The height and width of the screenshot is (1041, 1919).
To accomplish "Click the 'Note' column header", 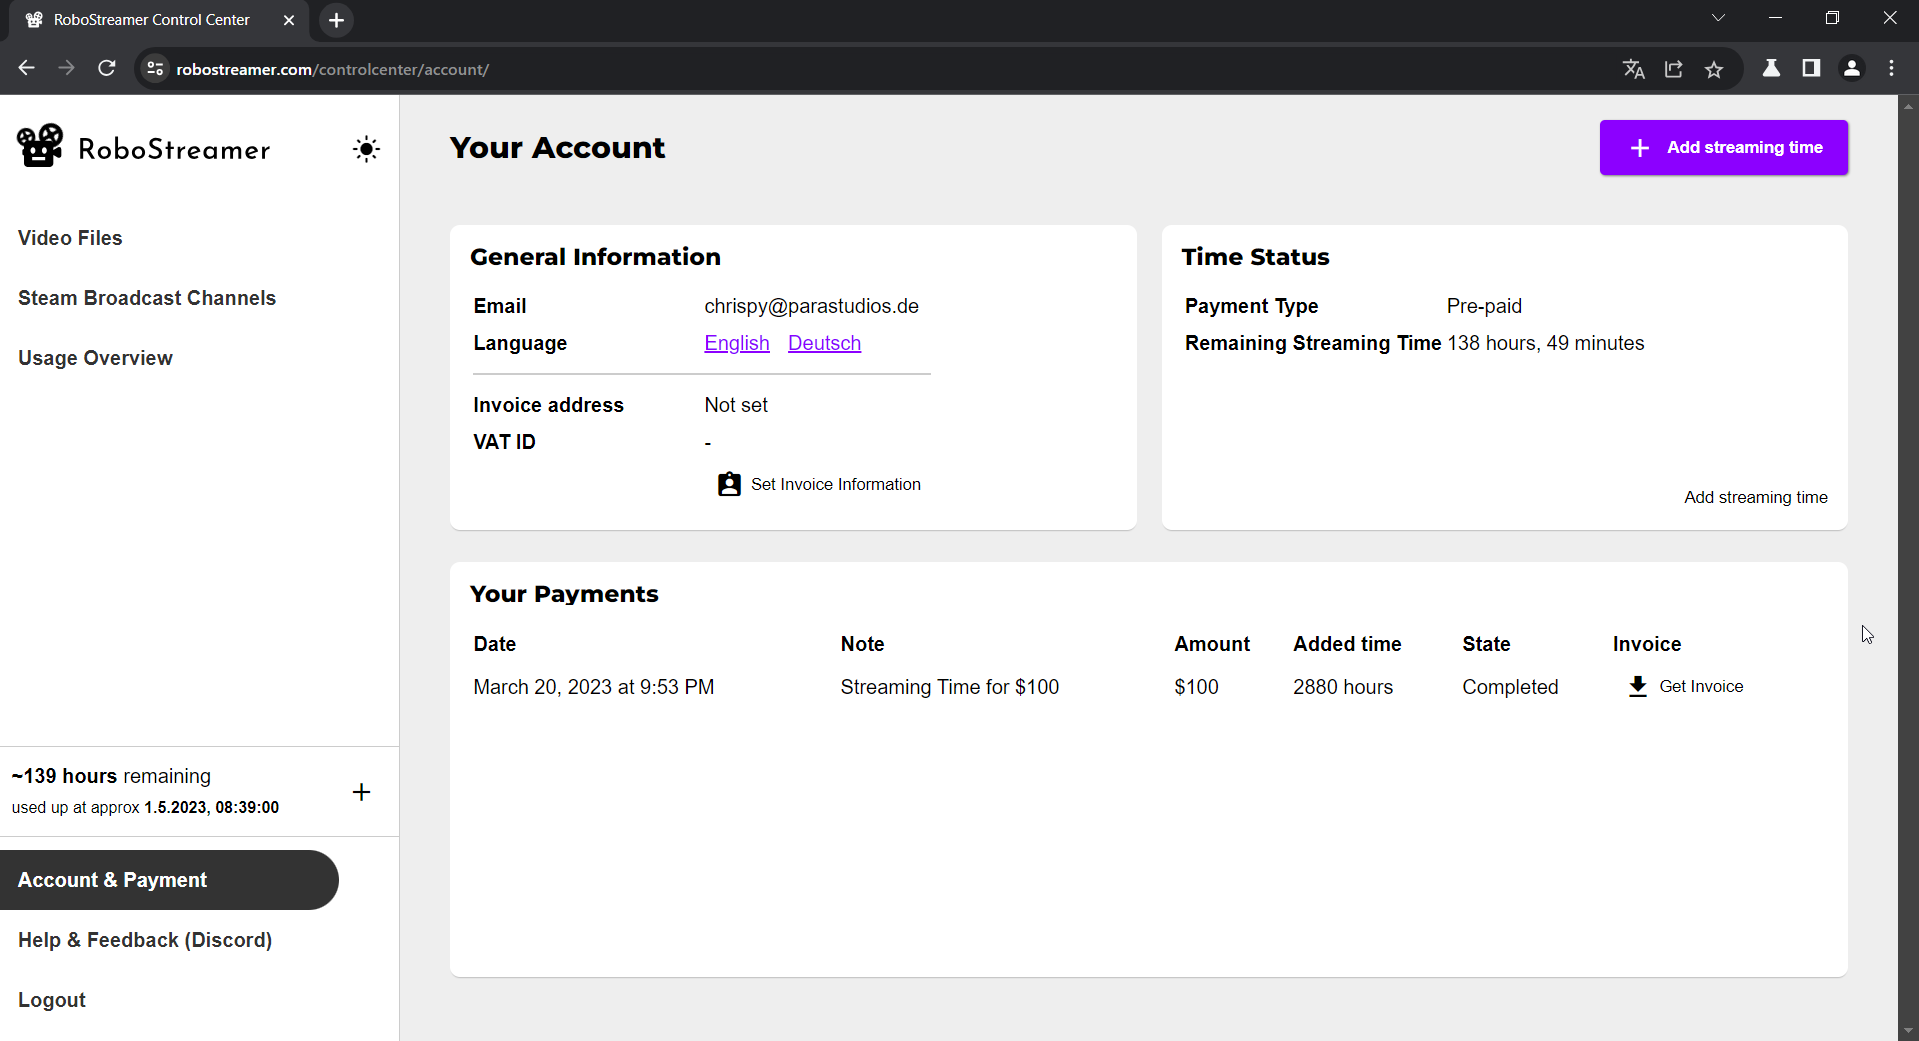I will point(862,644).
